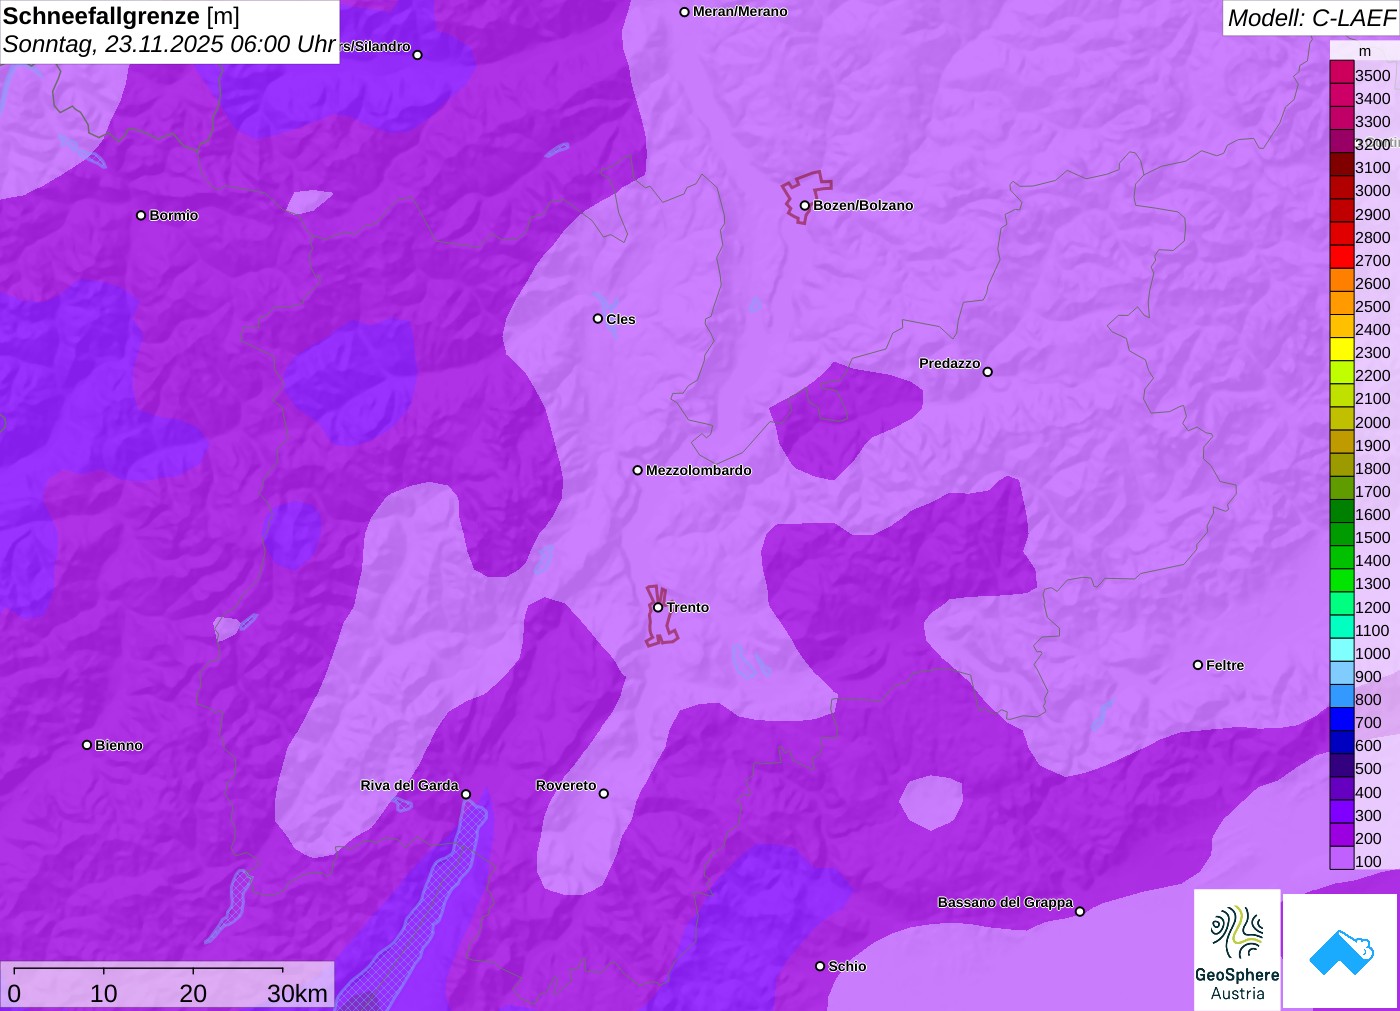The width and height of the screenshot is (1400, 1011).
Task: Click the Schio marker dot
Action: (820, 966)
